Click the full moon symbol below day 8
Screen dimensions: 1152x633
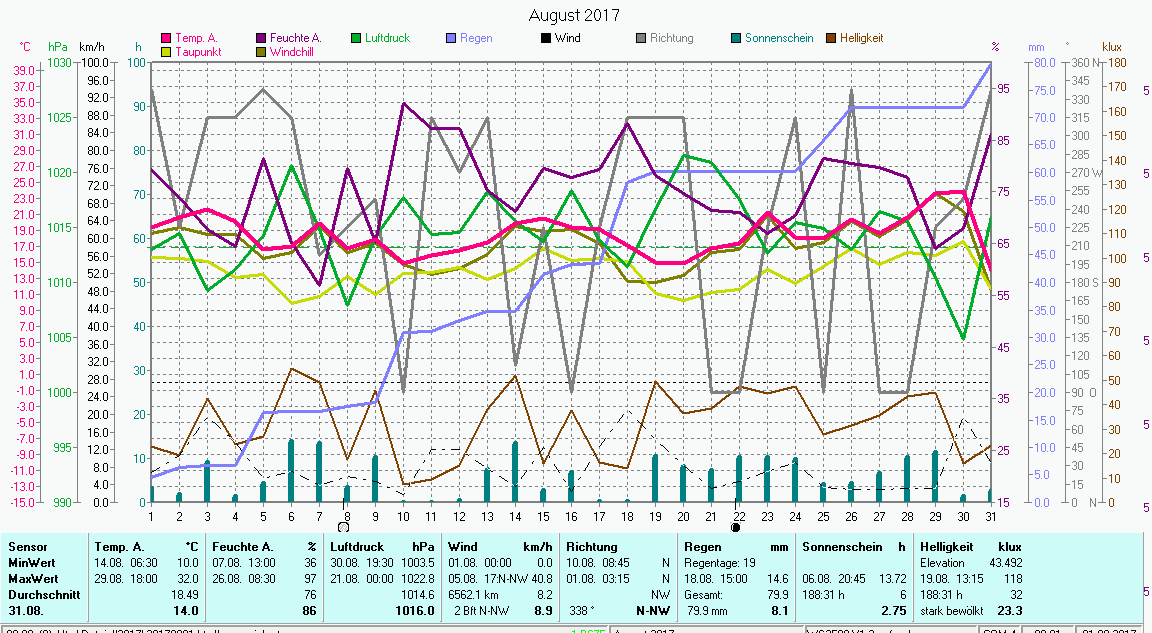coord(343,526)
